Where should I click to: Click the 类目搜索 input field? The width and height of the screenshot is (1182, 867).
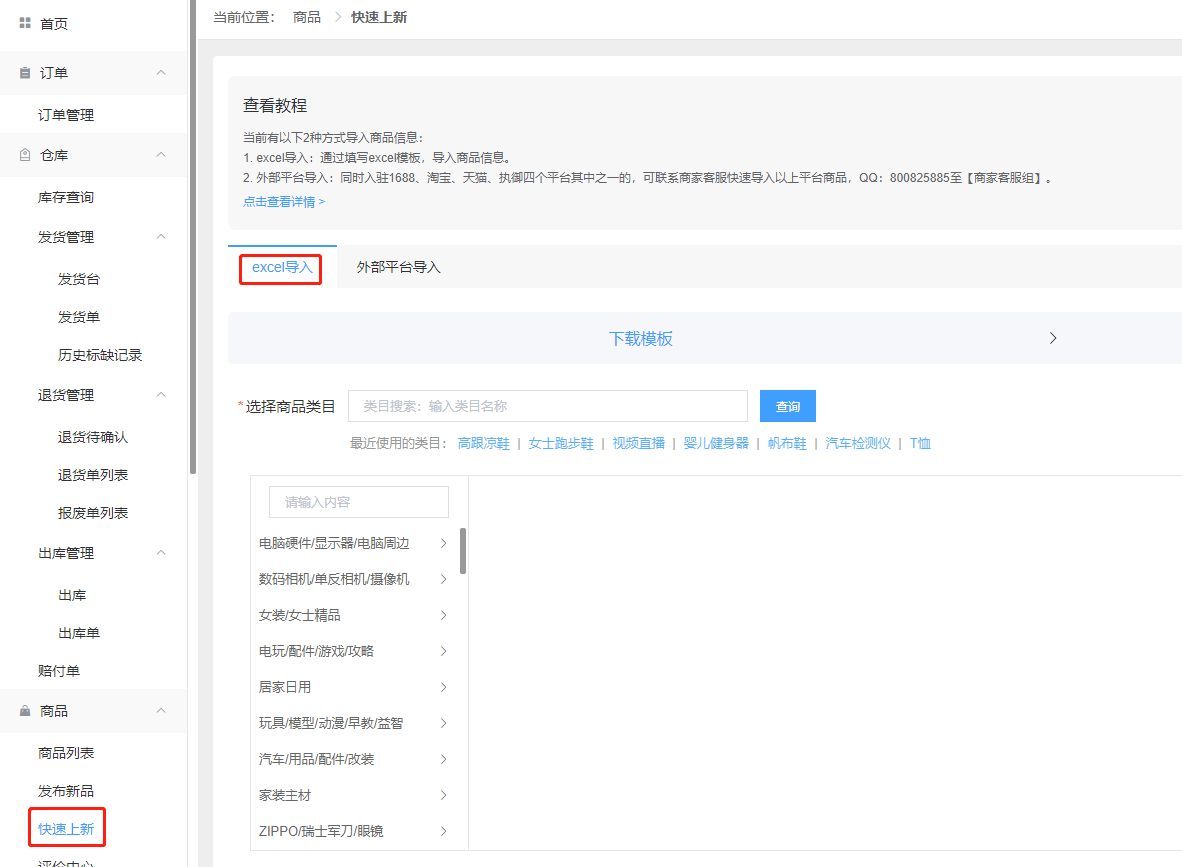coord(548,406)
